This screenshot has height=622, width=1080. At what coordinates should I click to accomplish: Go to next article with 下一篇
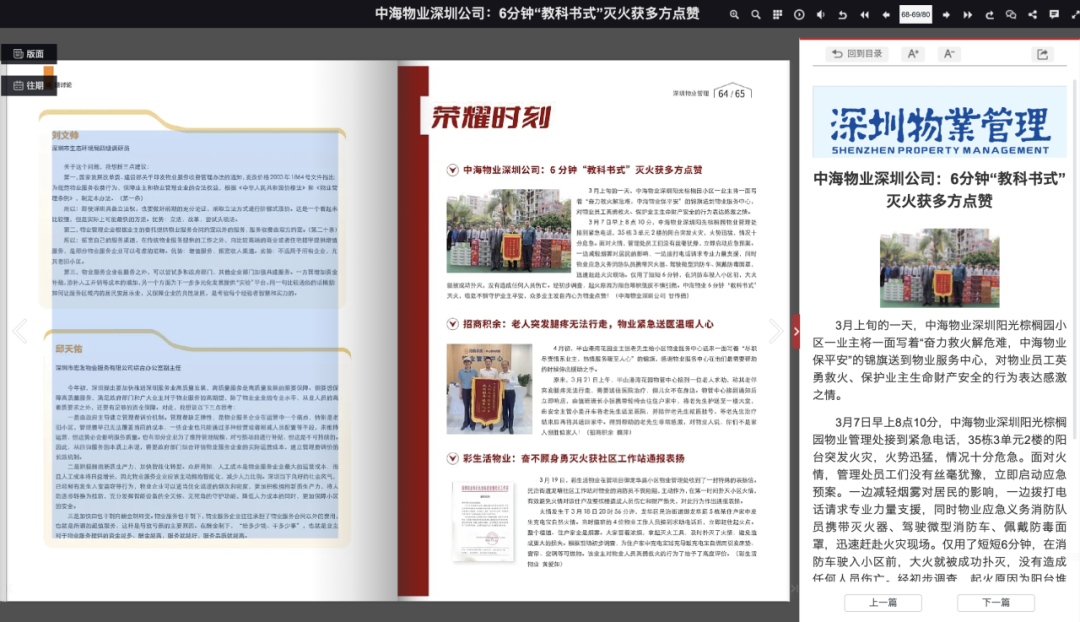[996, 603]
